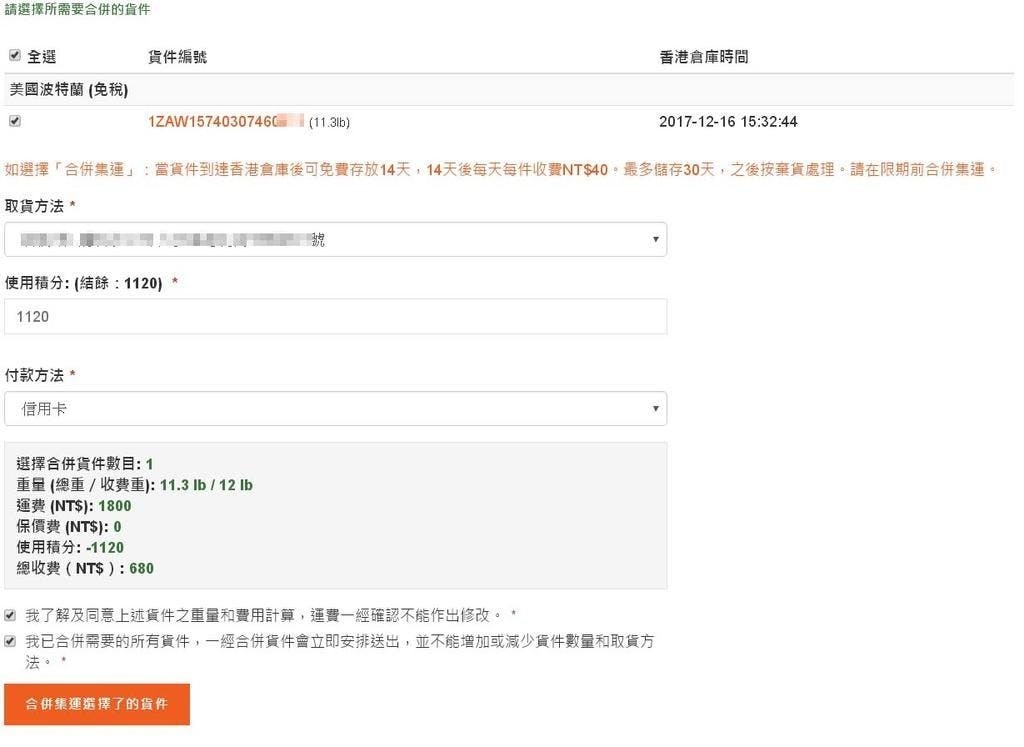Image resolution: width=1024 pixels, height=747 pixels.
Task: Click the 使用積分 points input field
Action: pyautogui.click(x=335, y=316)
